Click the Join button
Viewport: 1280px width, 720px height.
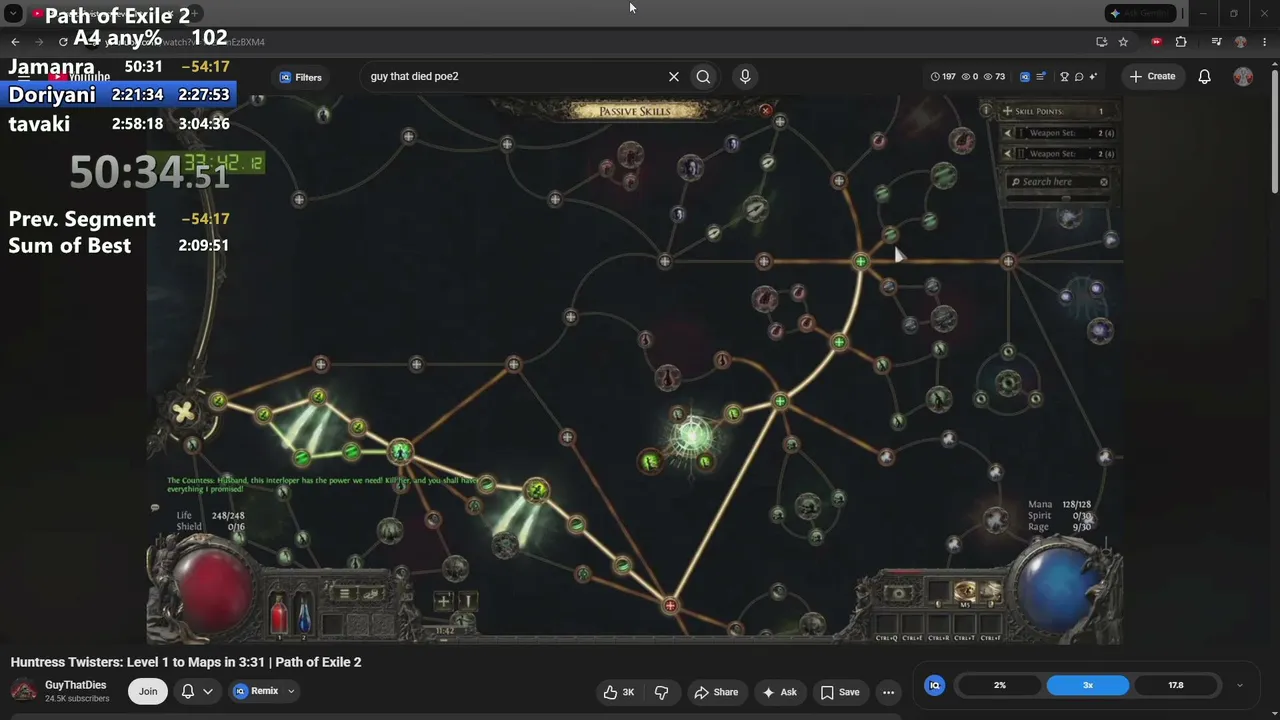pos(148,691)
